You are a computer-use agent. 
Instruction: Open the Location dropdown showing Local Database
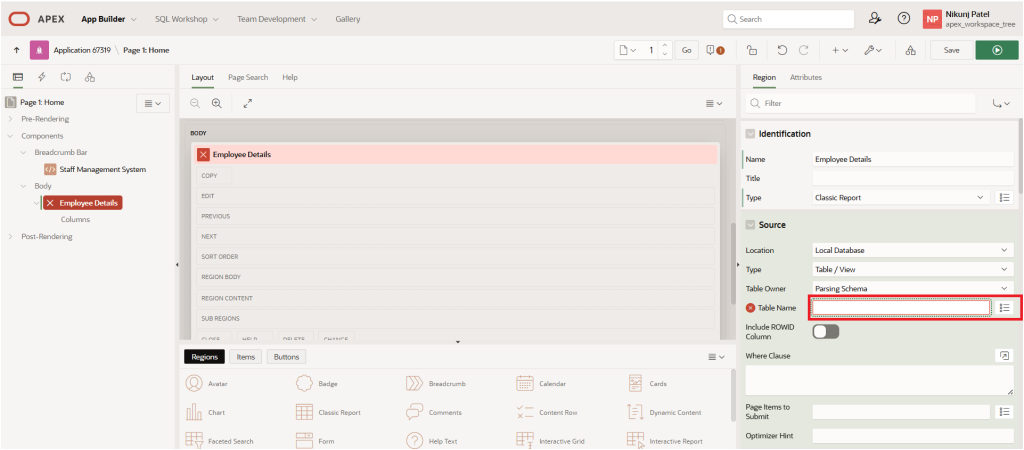click(x=912, y=250)
